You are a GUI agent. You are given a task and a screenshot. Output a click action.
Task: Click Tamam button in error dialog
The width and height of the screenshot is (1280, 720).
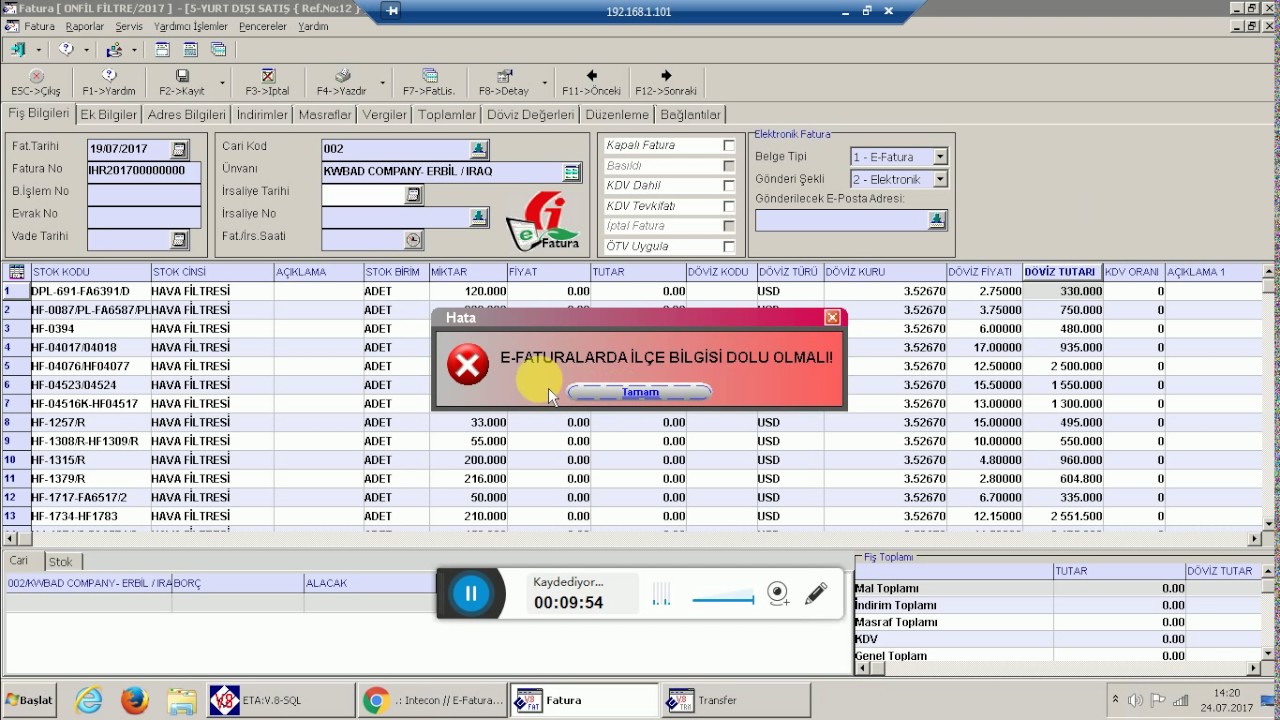pyautogui.click(x=640, y=392)
